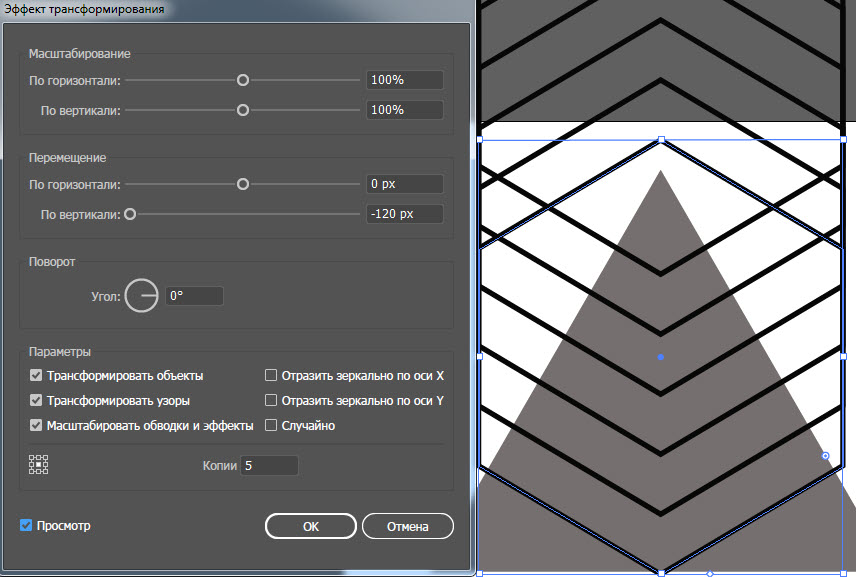Click the right-middle bounding box handle

(x=843, y=356)
